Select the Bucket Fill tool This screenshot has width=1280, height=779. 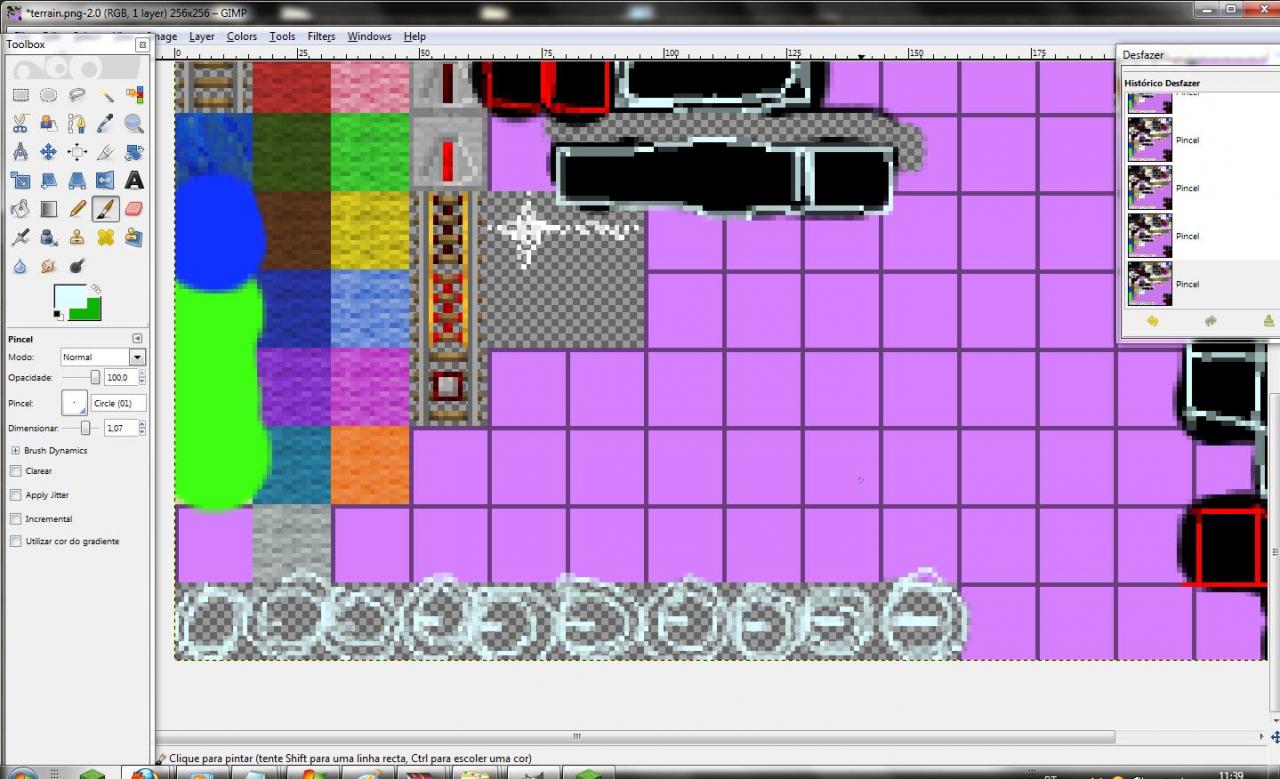[18, 208]
